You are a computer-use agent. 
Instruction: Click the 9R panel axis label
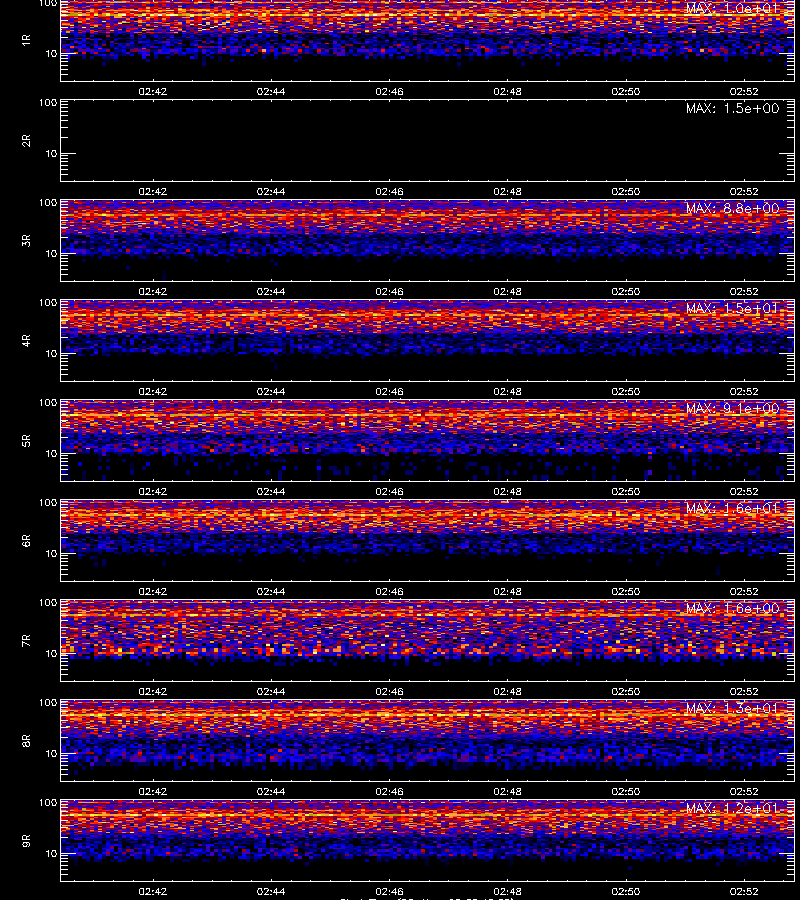pyautogui.click(x=26, y=841)
